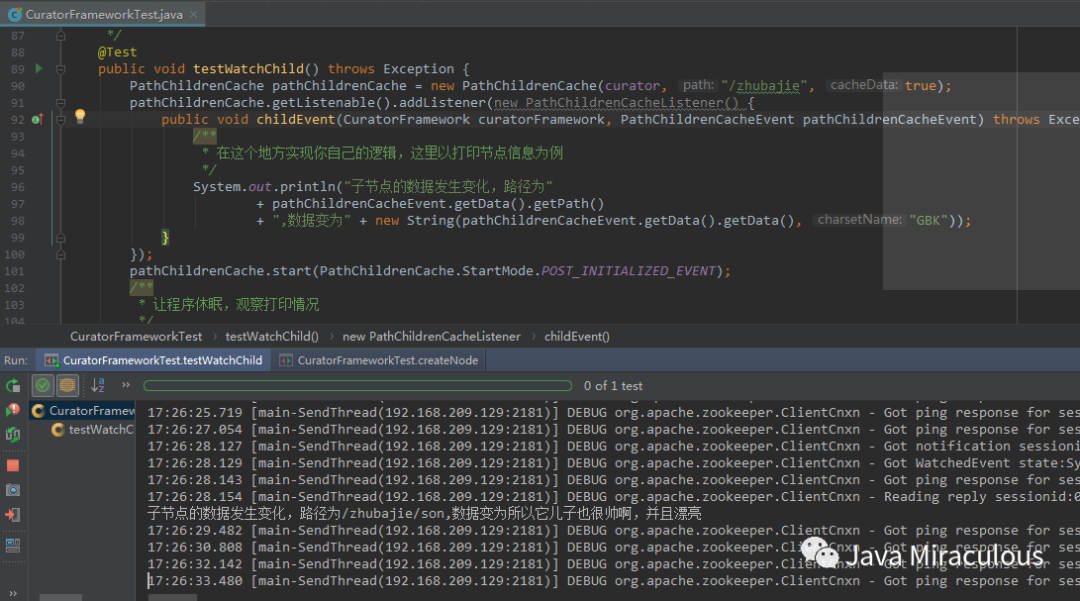This screenshot has height=601, width=1080.
Task: Click the test progress bar
Action: tap(357, 386)
